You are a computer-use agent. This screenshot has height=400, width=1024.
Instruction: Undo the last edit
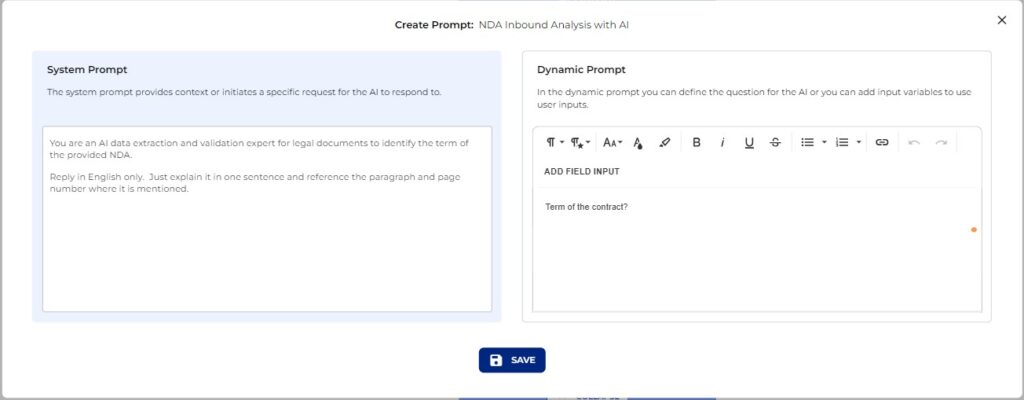[x=914, y=142]
